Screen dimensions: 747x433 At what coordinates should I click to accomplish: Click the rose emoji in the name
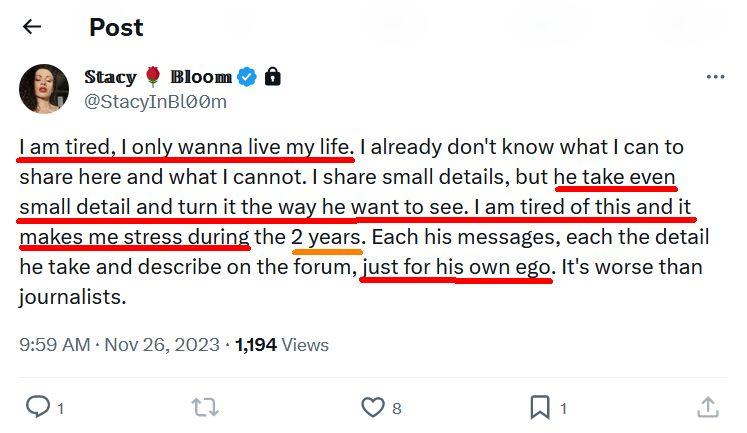click(152, 77)
